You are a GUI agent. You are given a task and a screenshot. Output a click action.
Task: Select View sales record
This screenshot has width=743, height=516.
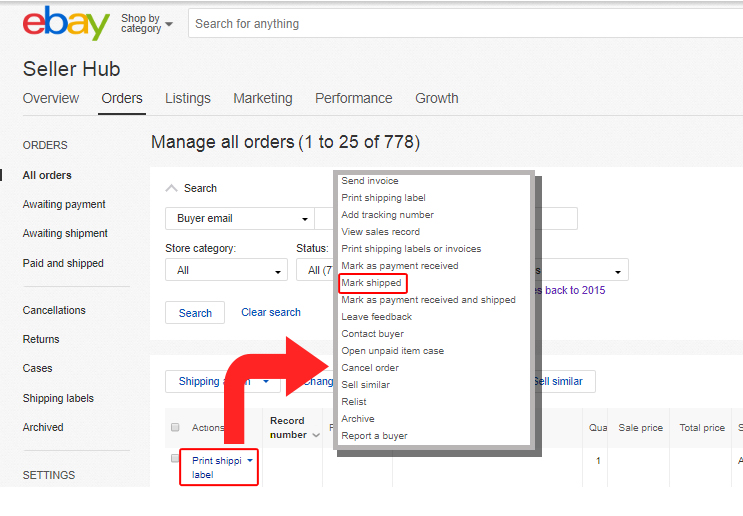click(381, 232)
